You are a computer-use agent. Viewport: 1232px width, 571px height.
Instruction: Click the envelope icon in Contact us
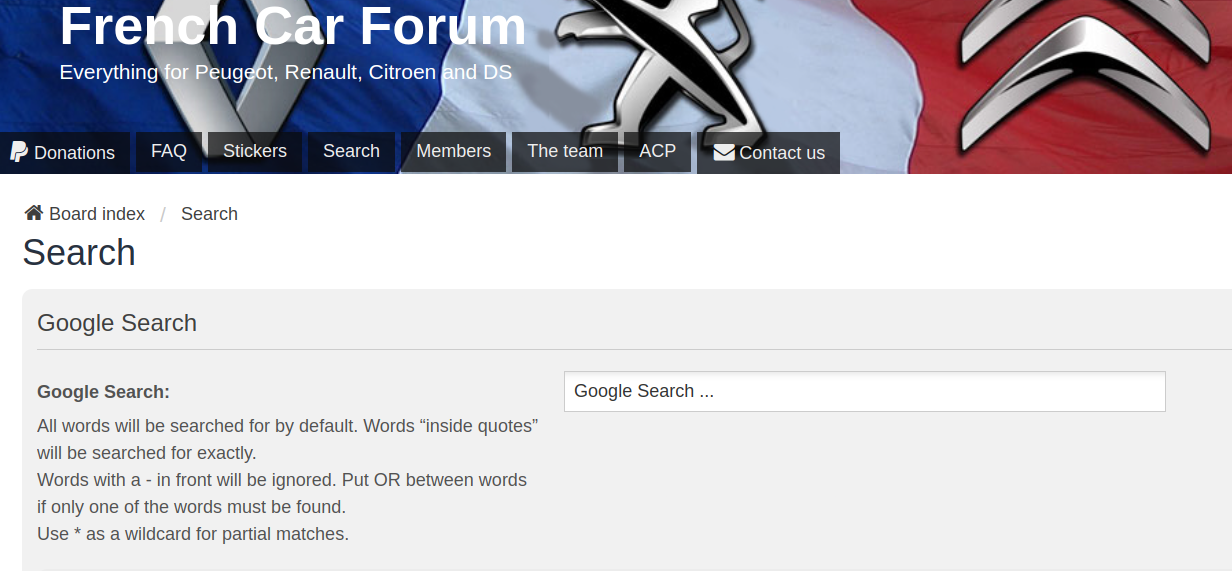pos(724,153)
